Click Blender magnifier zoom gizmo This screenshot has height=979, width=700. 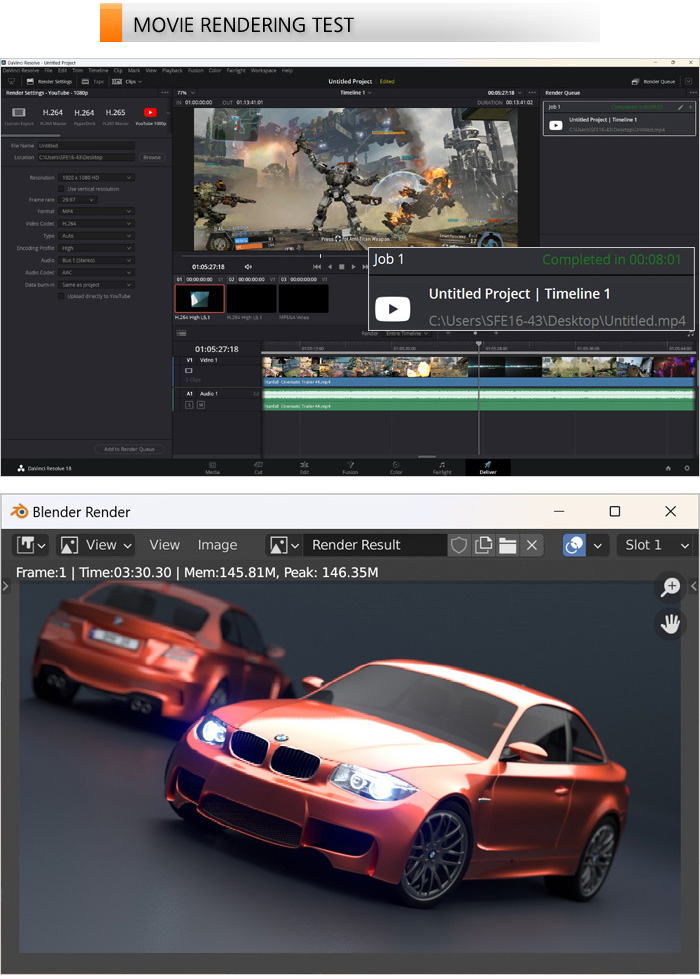click(x=671, y=587)
